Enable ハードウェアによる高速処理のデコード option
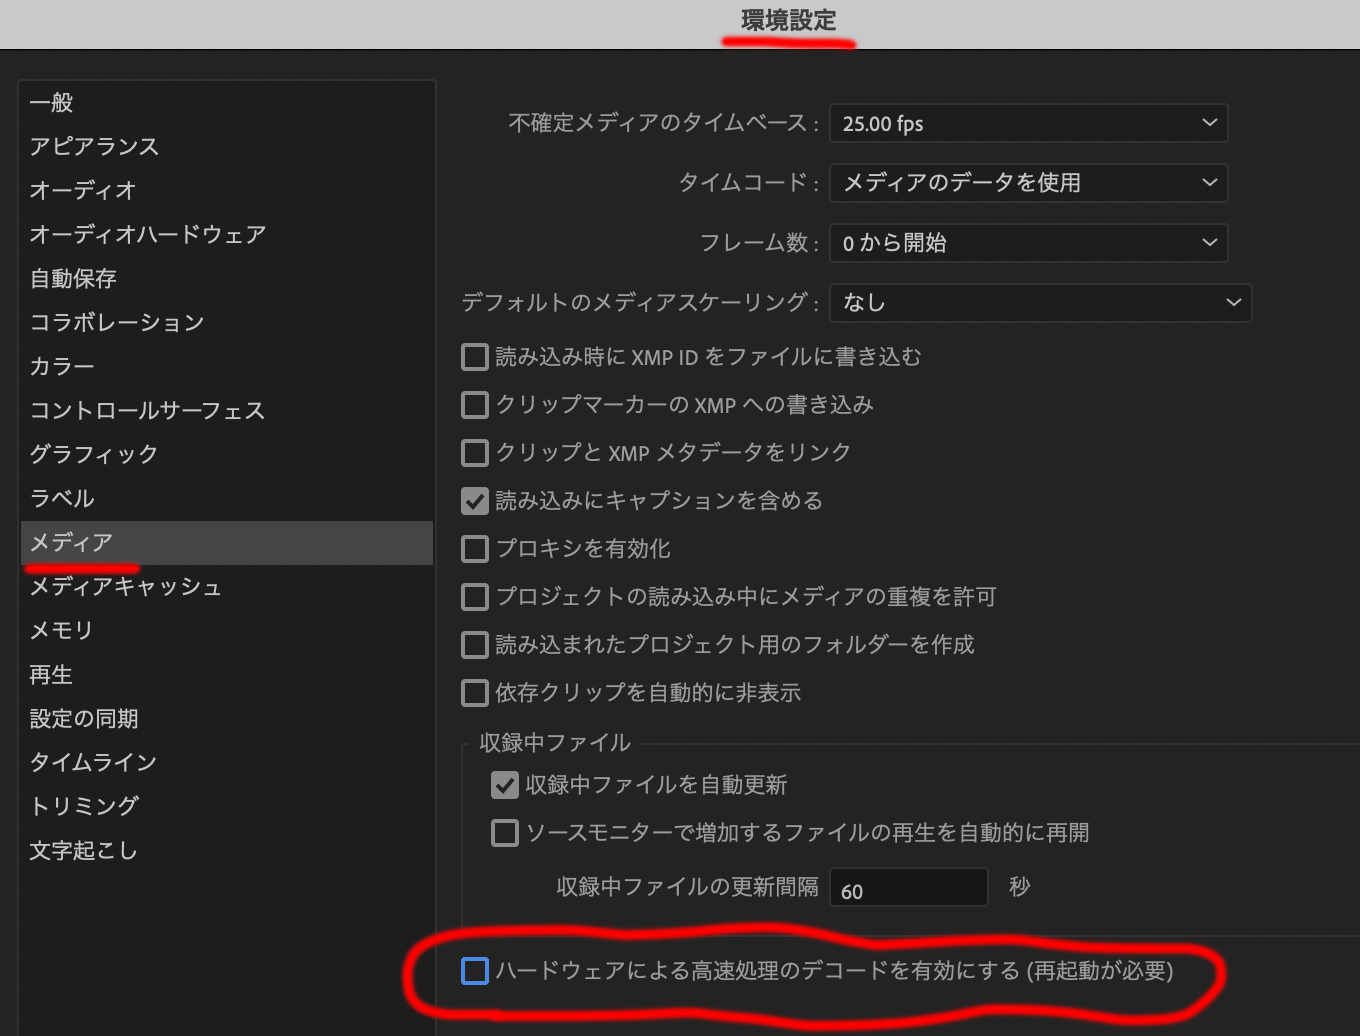Screen dimensions: 1360x1036 [x=474, y=970]
